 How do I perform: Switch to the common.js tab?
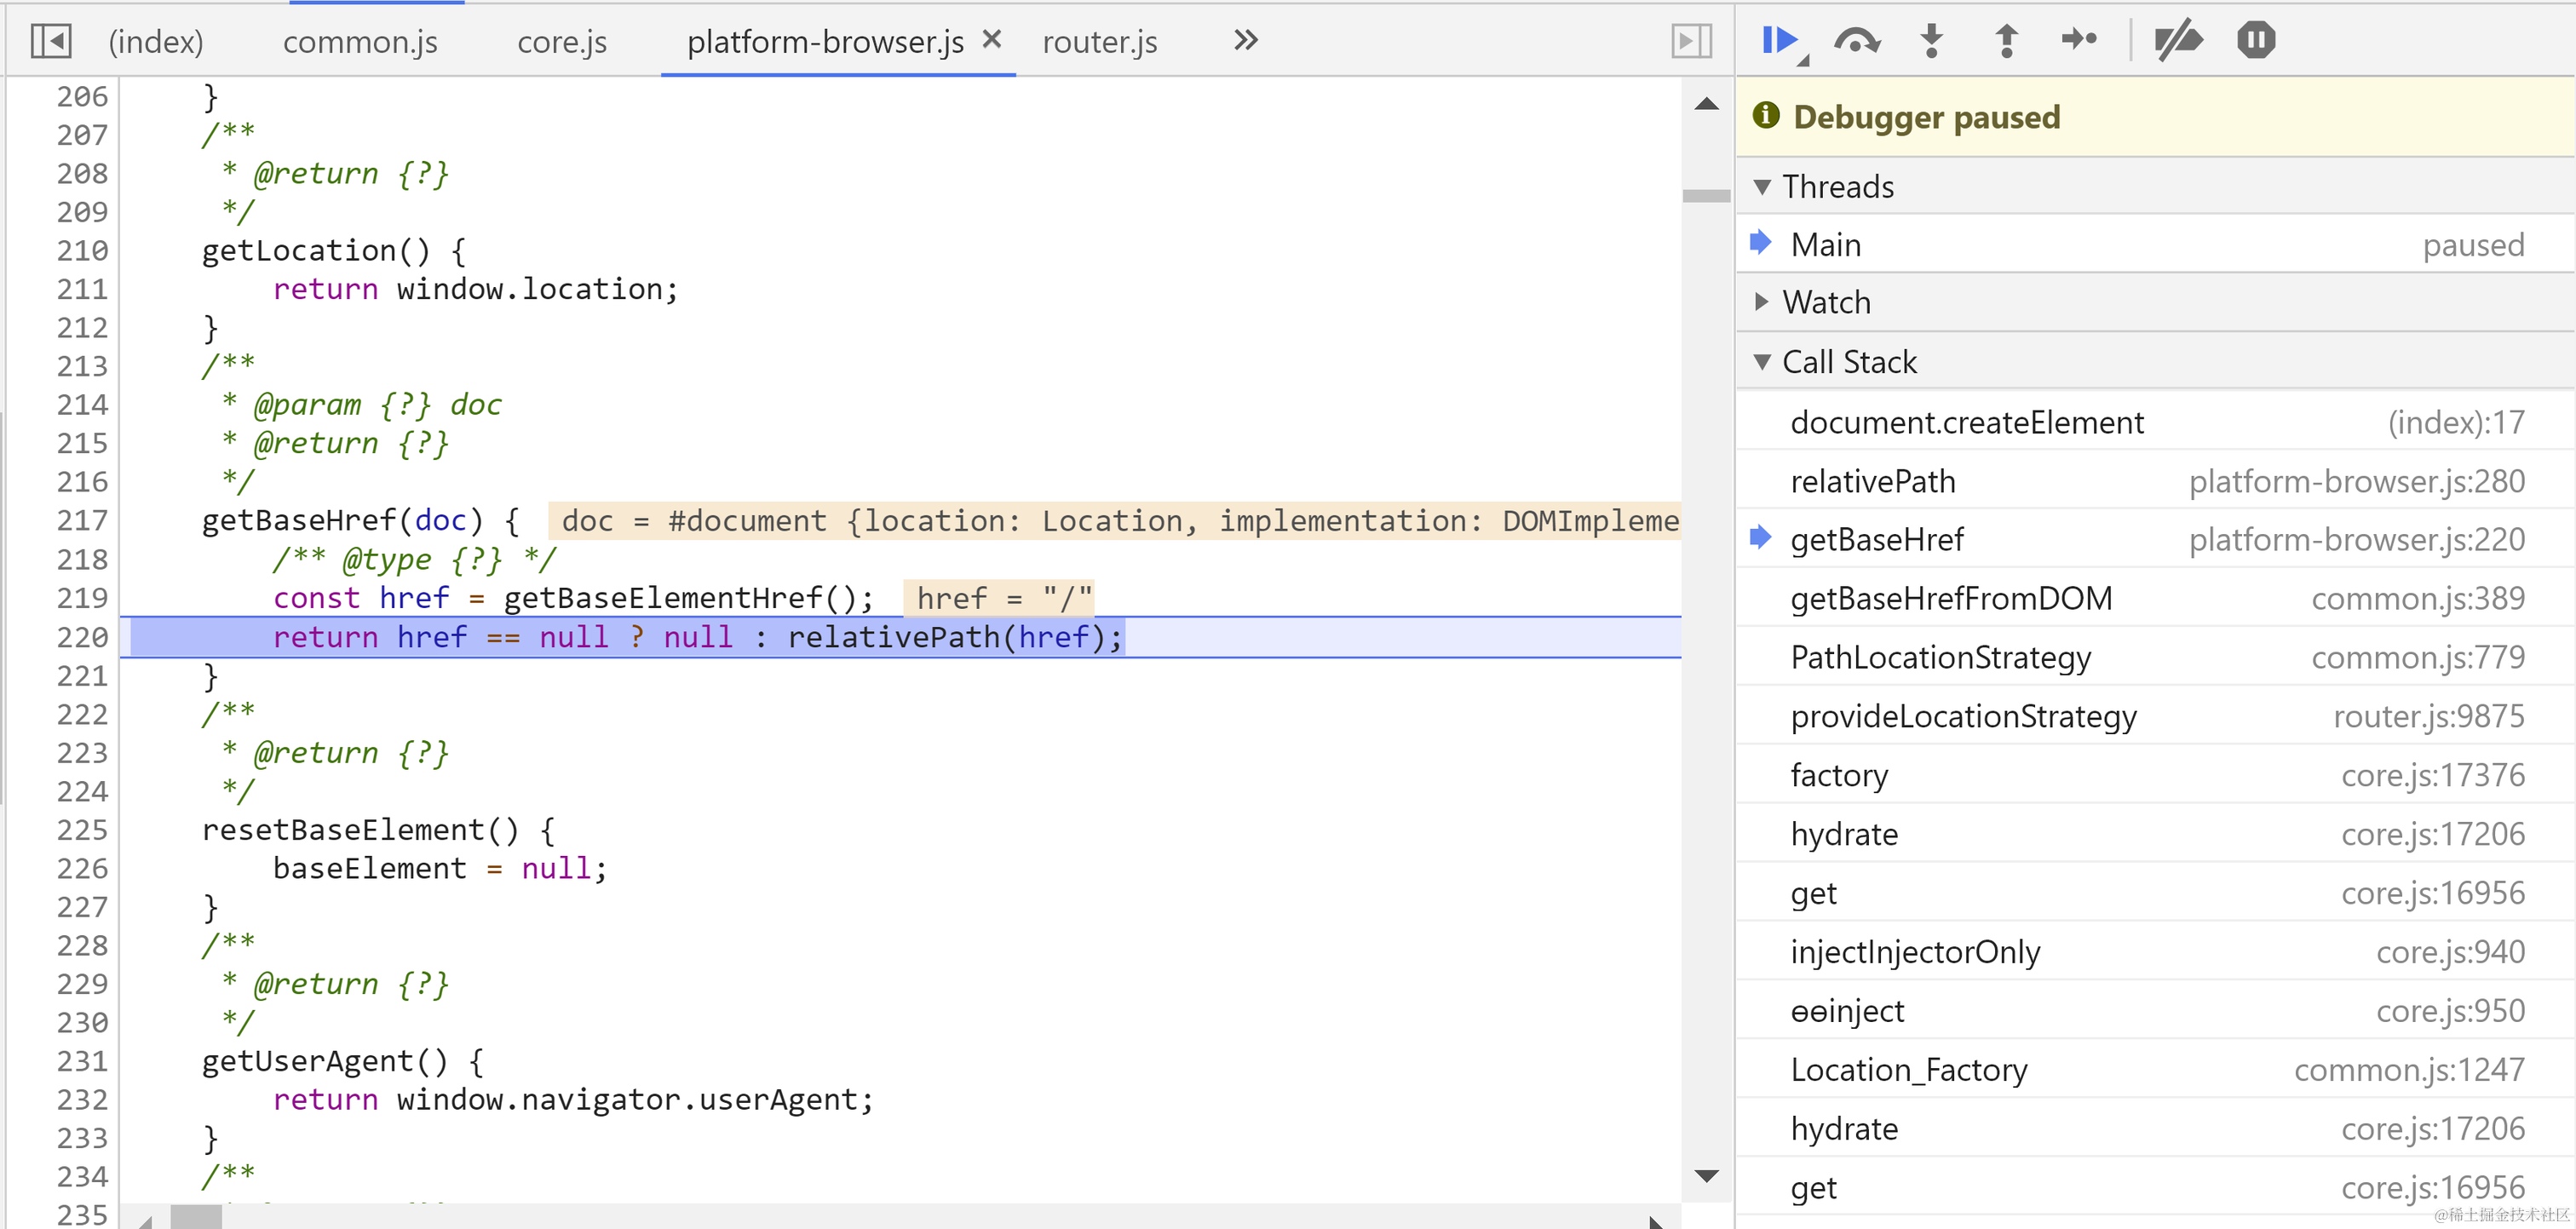[x=360, y=42]
